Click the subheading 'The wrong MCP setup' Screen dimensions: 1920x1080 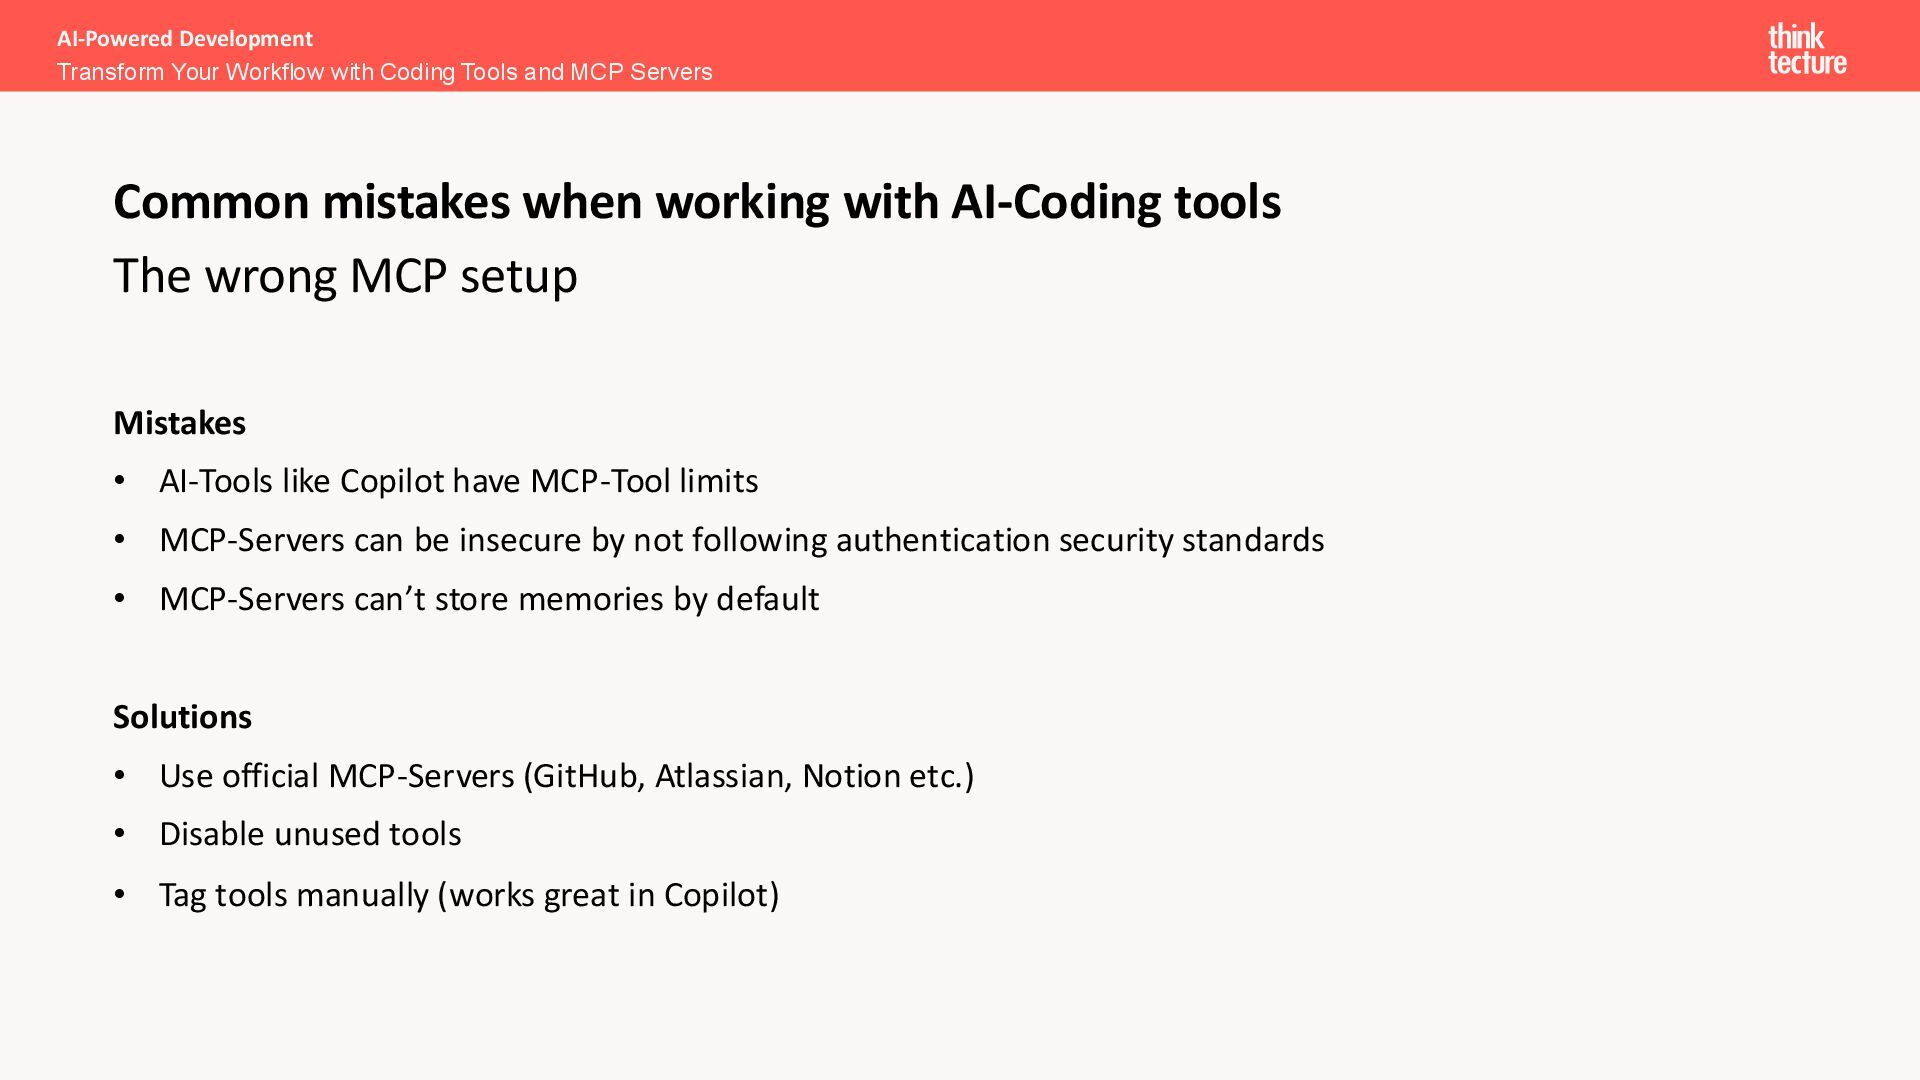coord(345,276)
